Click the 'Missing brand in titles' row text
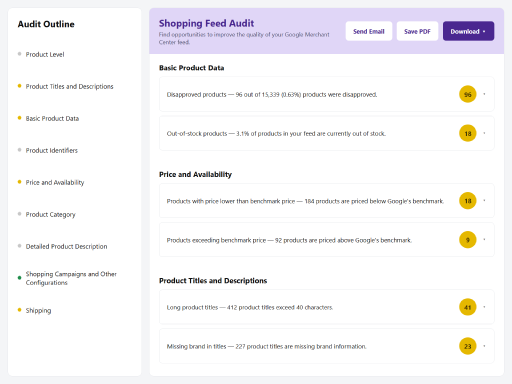The image size is (512, 384). (x=267, y=346)
